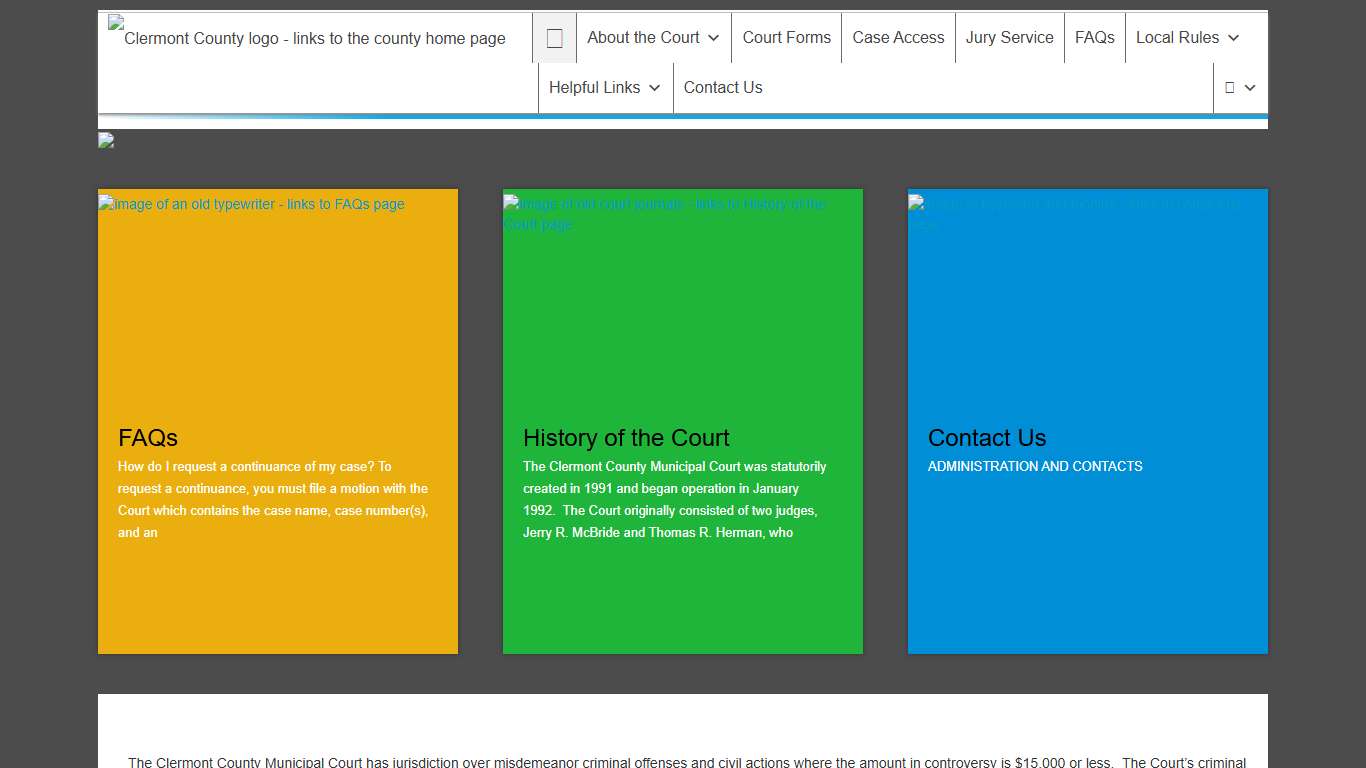
Task: Click the Administration and Contacts text
Action: (x=1035, y=466)
